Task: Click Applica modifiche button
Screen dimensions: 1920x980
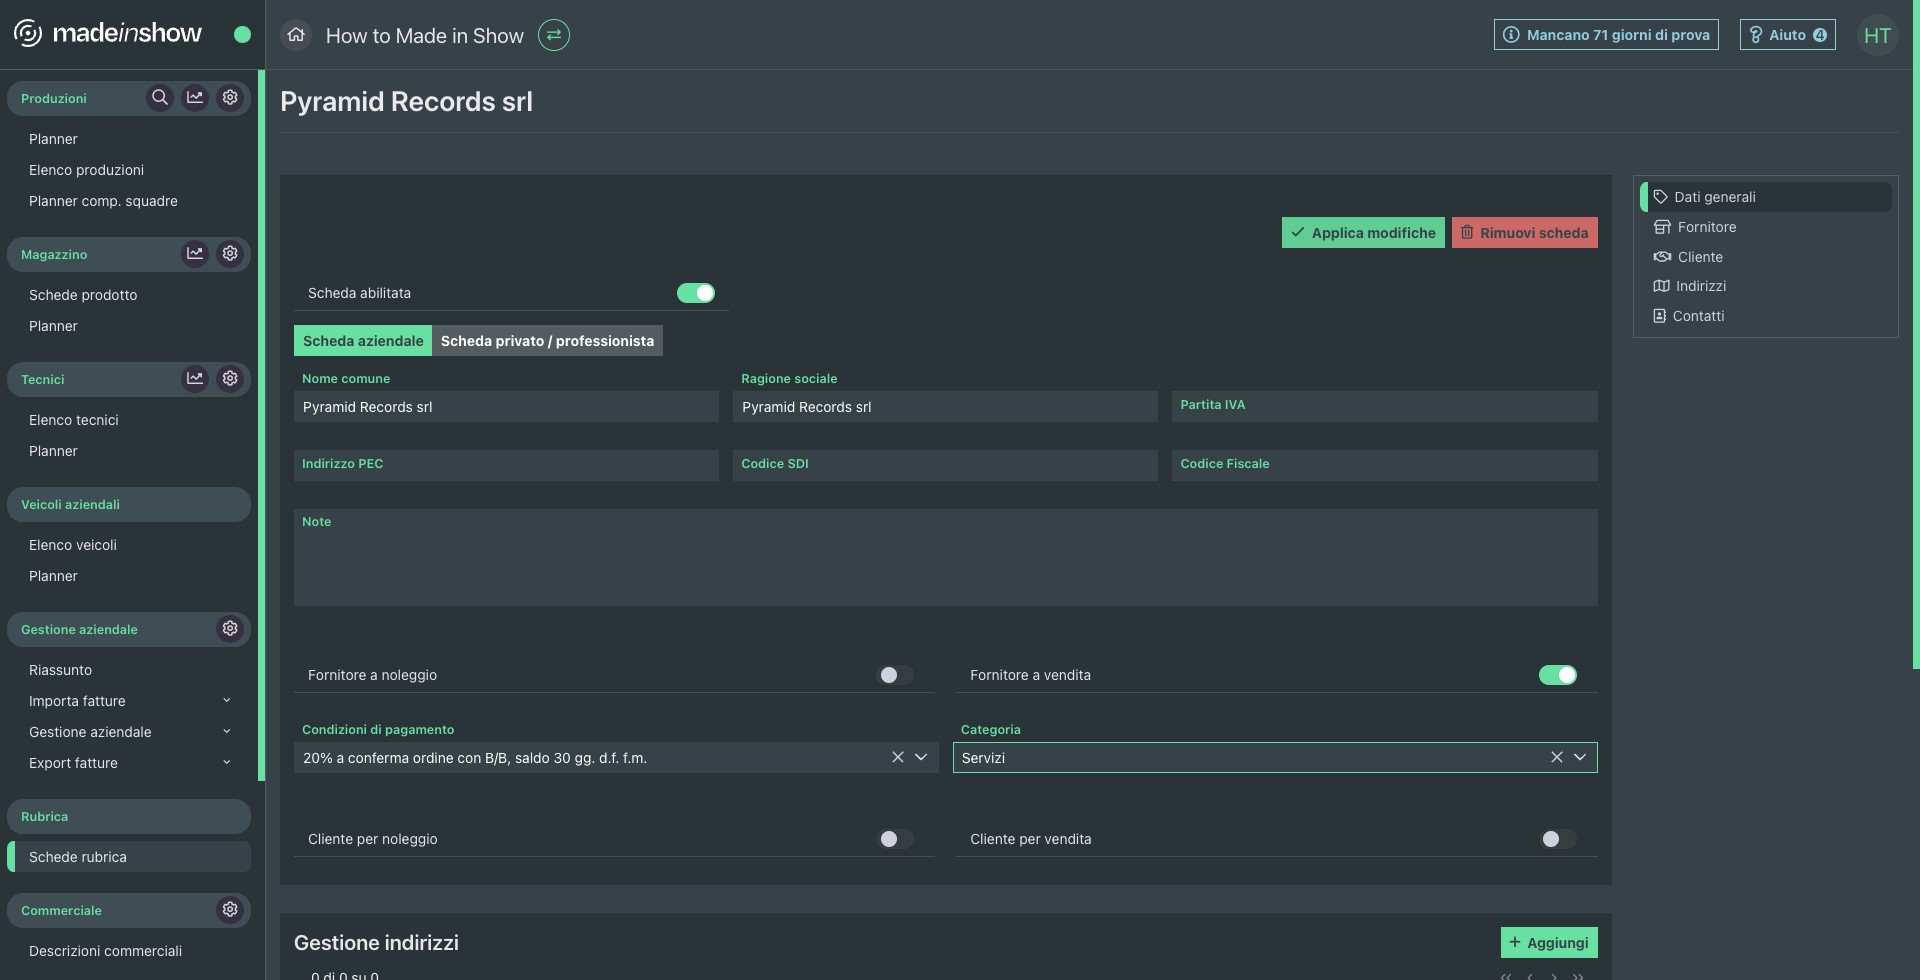Action: [1363, 233]
